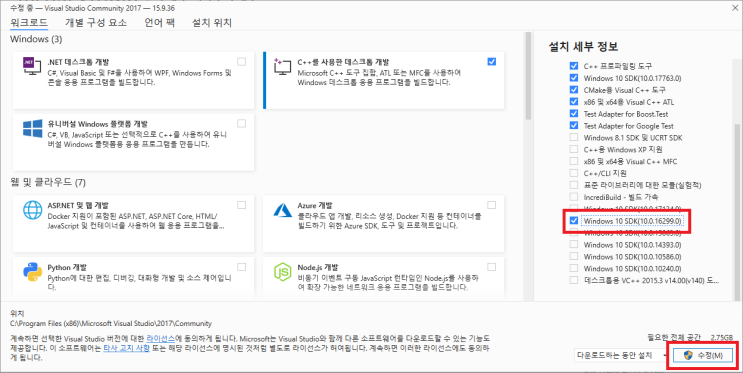Check Windows 10 SDK(10.0.10240.0)
743x373 pixels.
pyautogui.click(x=574, y=268)
